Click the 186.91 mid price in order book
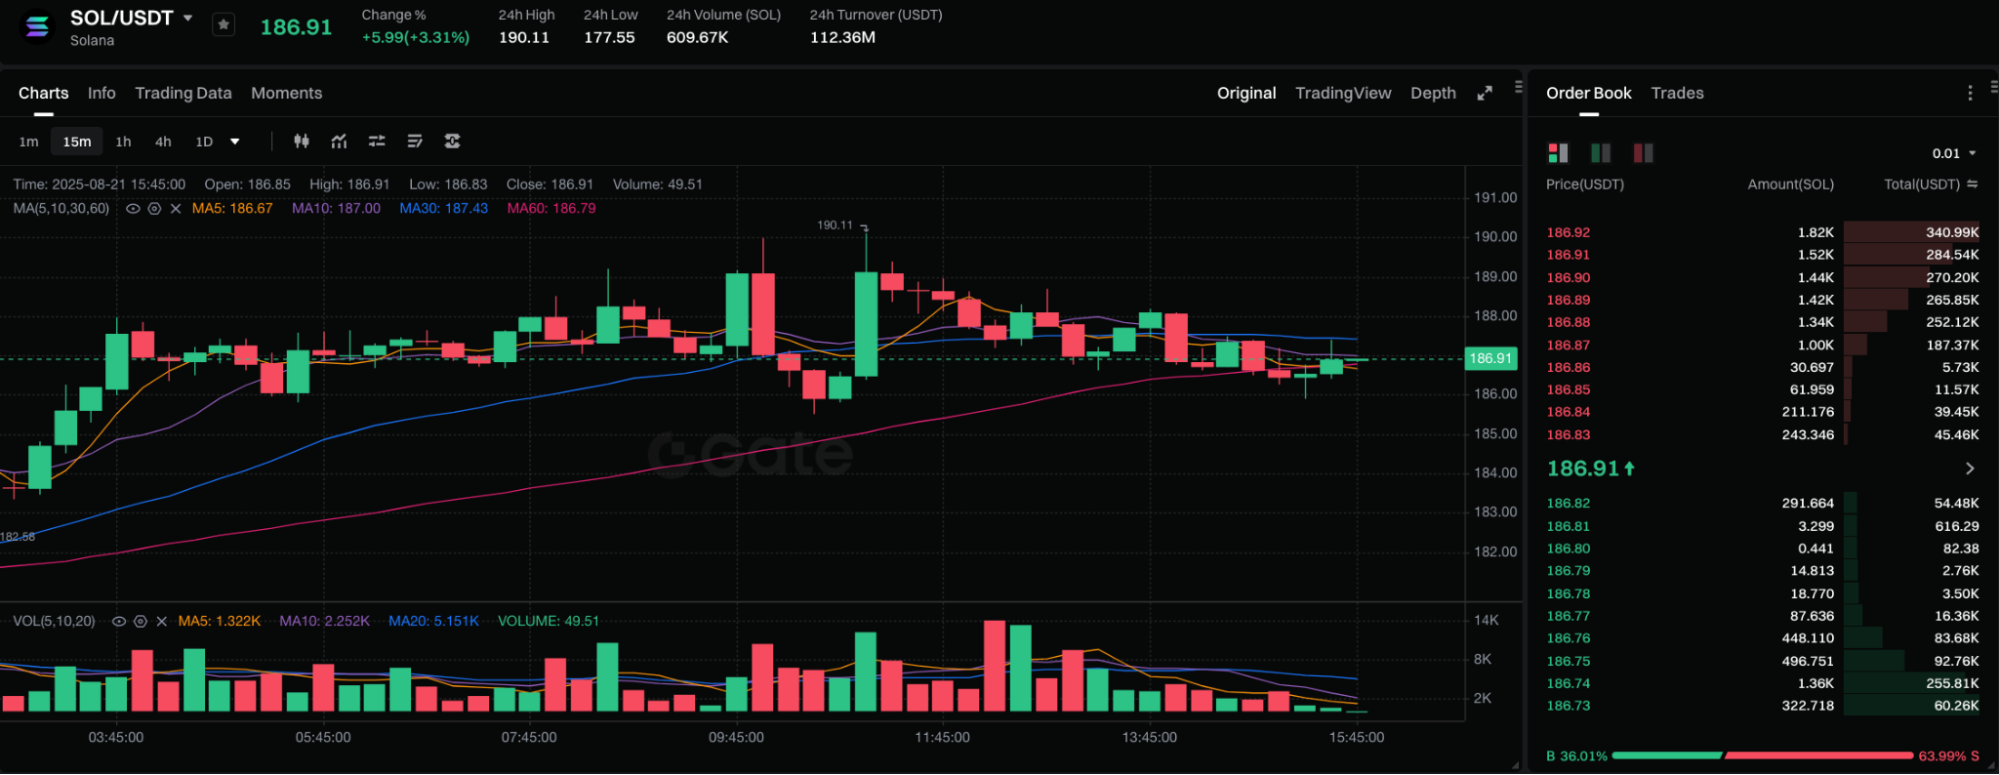This screenshot has width=1999, height=775. point(1582,468)
